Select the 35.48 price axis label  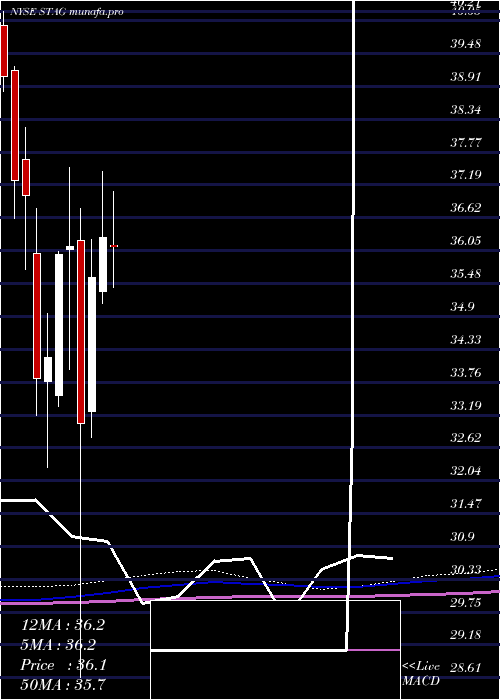[x=466, y=274]
